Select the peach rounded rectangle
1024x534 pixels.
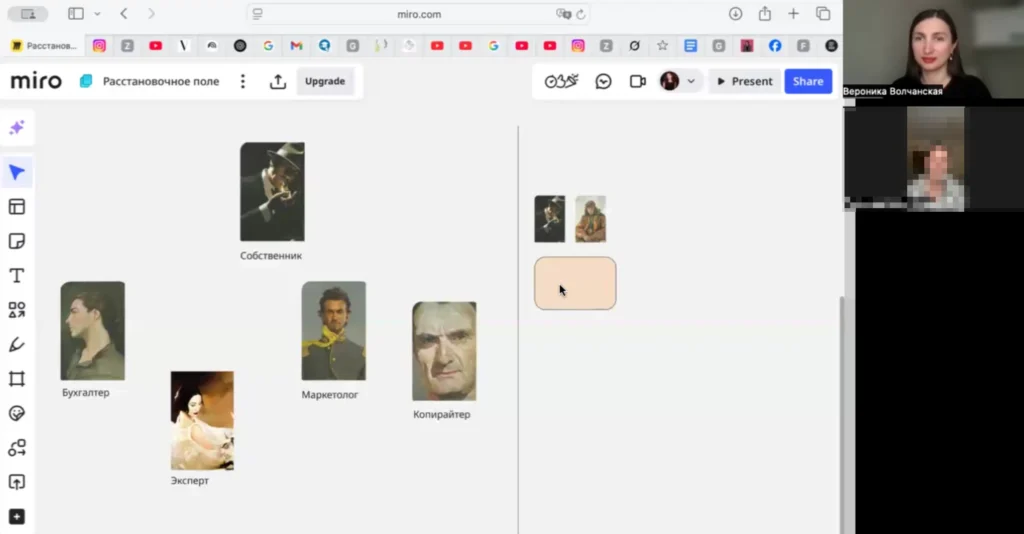[575, 283]
